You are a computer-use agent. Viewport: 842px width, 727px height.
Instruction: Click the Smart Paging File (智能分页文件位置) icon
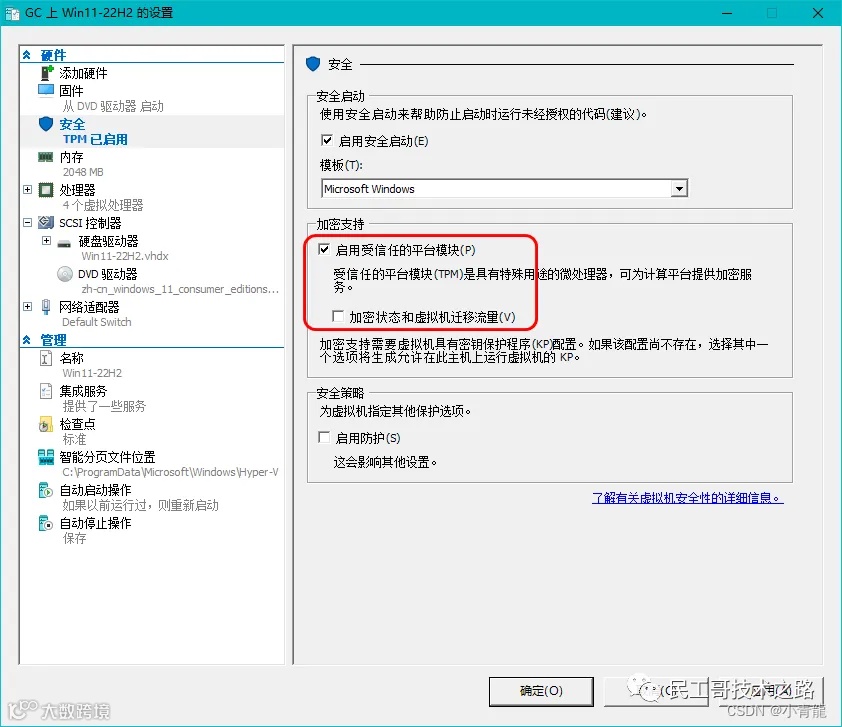46,457
